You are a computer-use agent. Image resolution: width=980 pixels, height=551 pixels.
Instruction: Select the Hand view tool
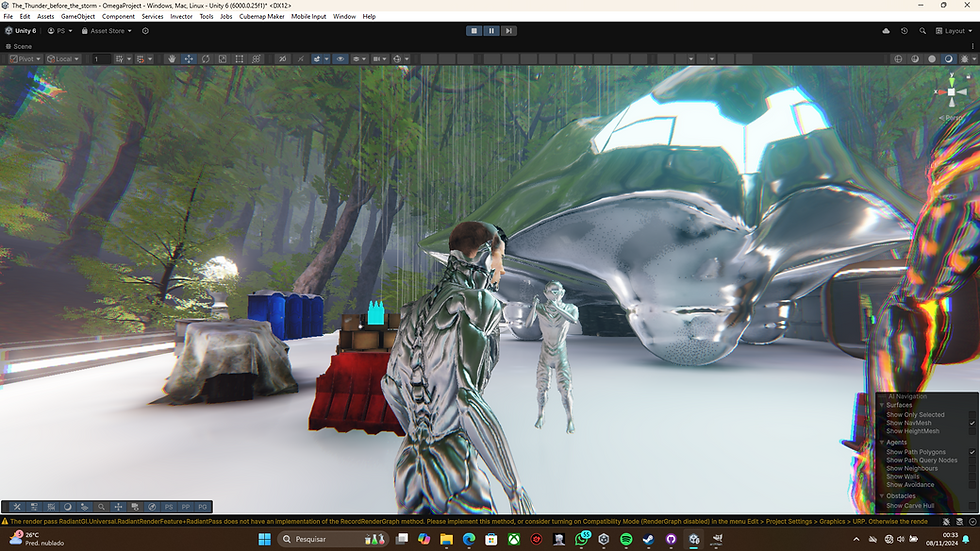point(172,59)
